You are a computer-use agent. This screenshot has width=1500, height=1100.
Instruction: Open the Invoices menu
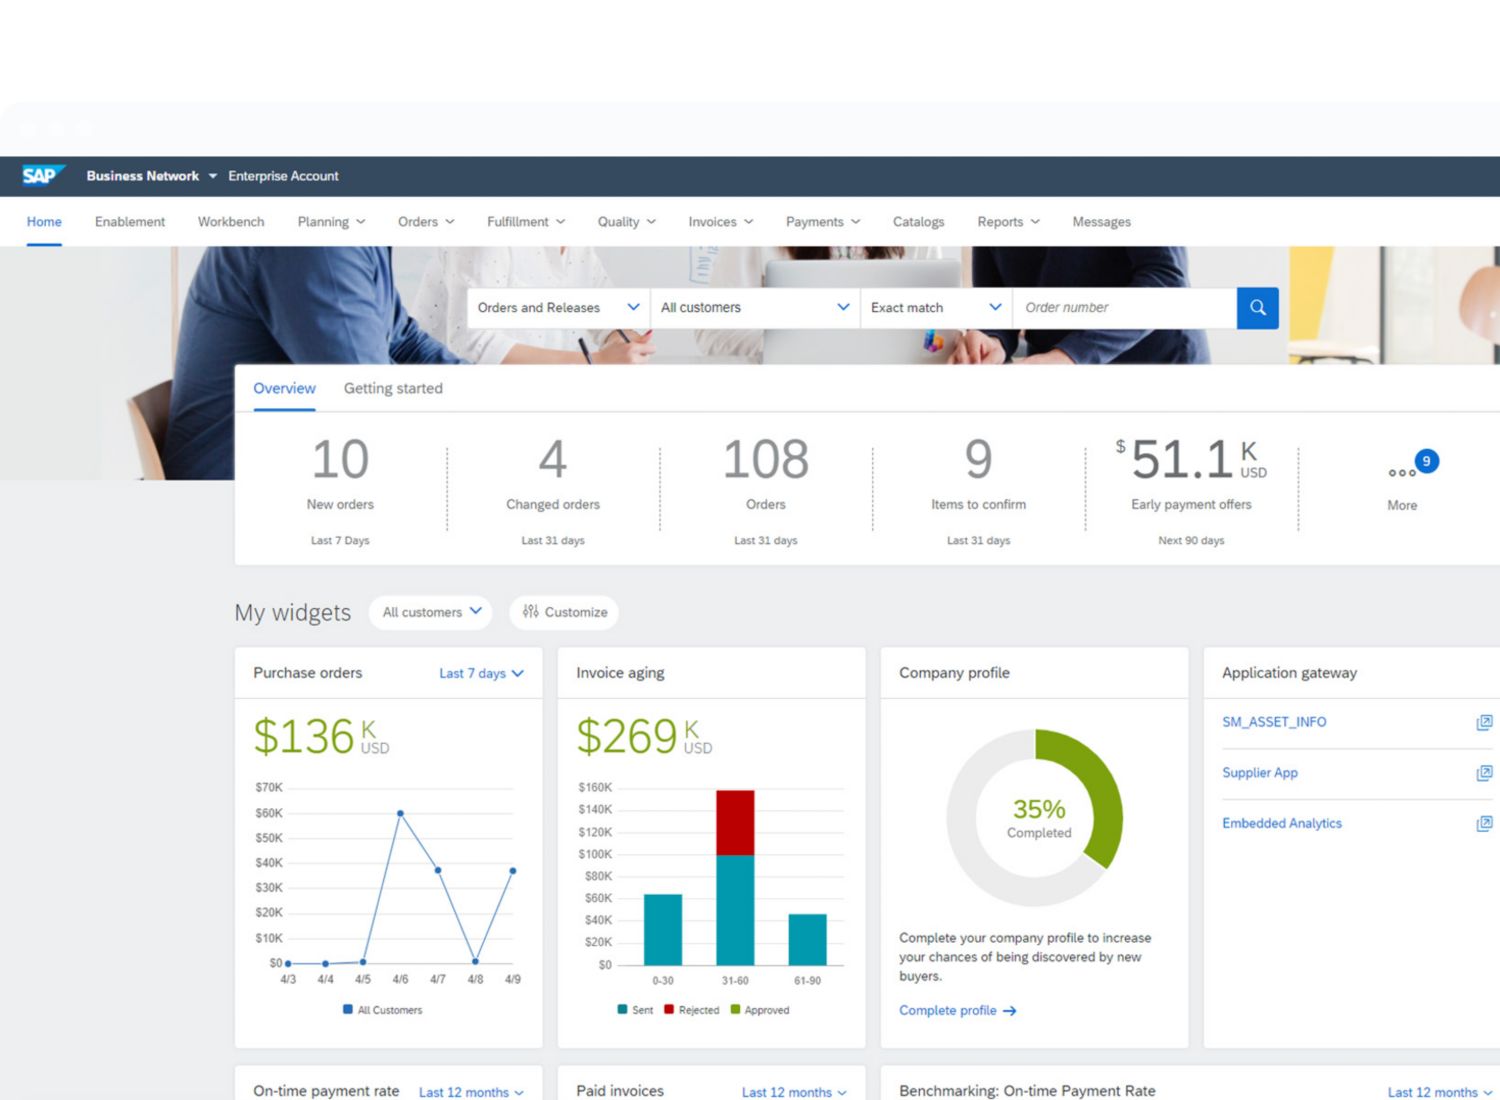tap(720, 222)
